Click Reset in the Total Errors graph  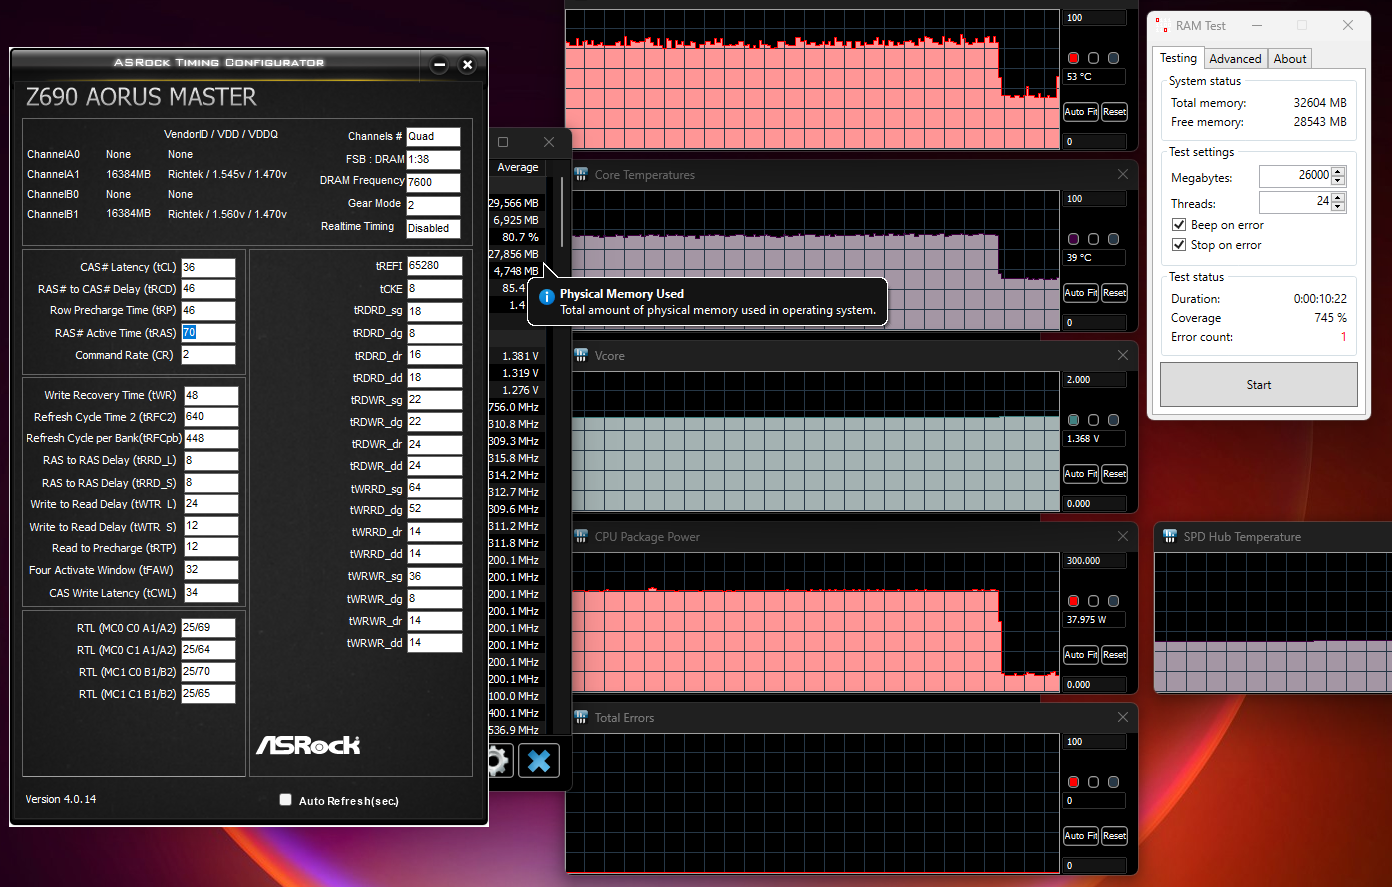[x=1114, y=836]
